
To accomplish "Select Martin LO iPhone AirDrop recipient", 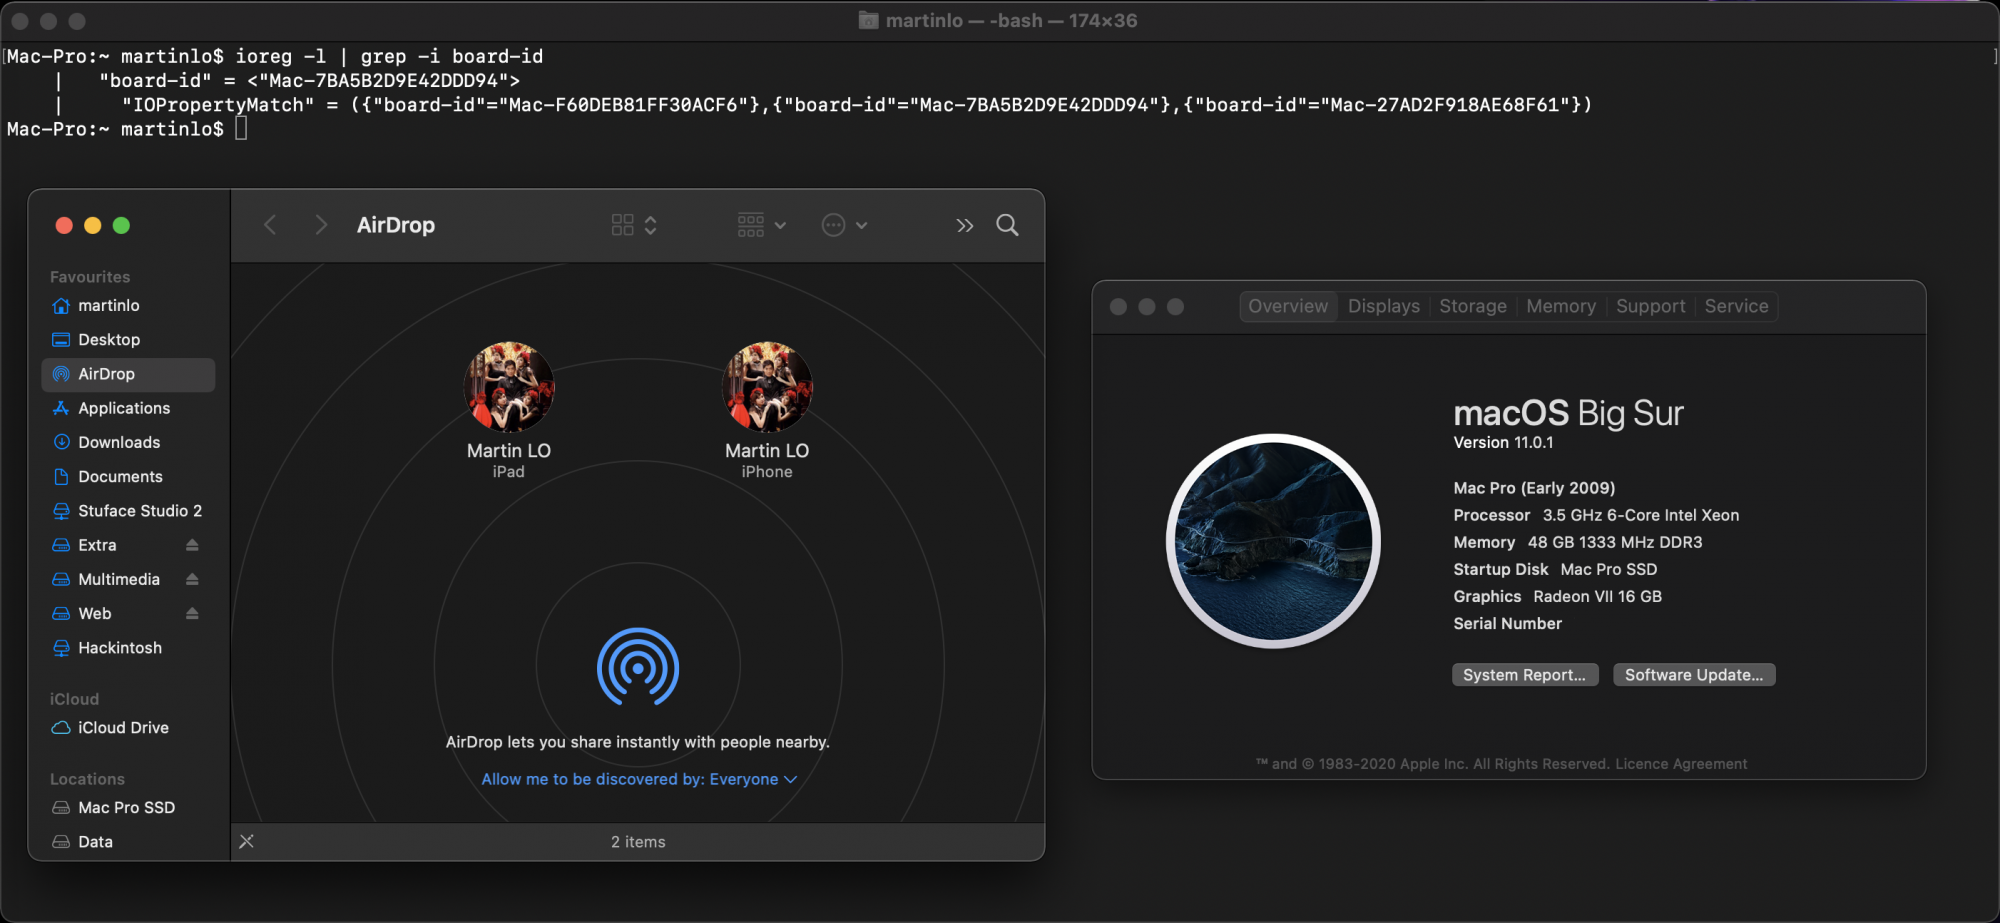I will [767, 410].
